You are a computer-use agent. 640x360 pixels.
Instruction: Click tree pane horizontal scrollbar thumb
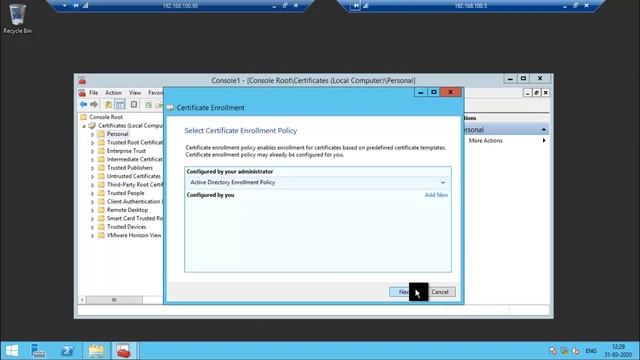tap(114, 300)
